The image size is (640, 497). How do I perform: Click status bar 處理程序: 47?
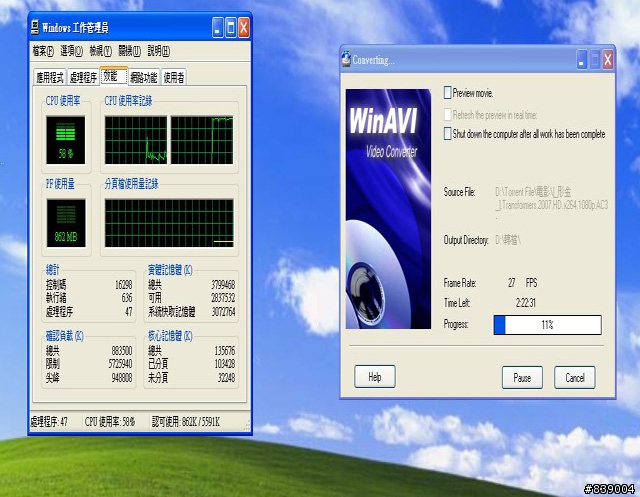[49, 422]
